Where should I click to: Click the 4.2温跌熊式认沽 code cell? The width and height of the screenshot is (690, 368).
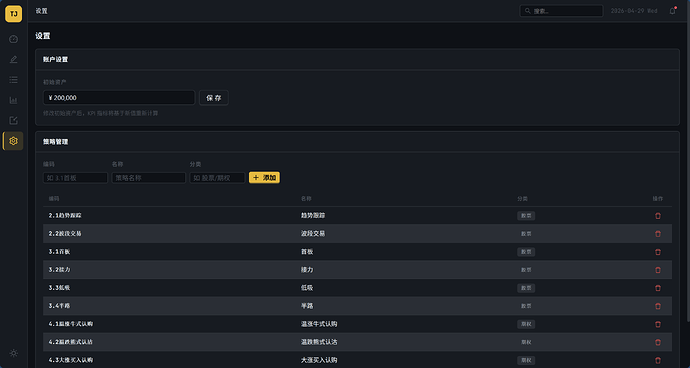71,342
